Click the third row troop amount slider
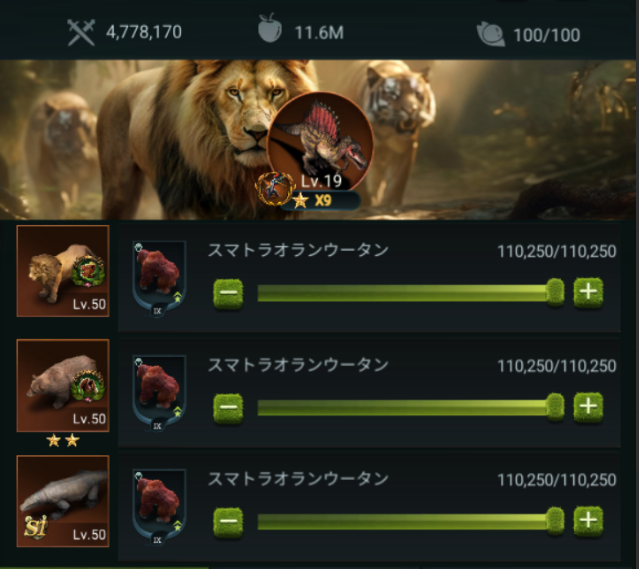639x569 pixels. [x=411, y=522]
